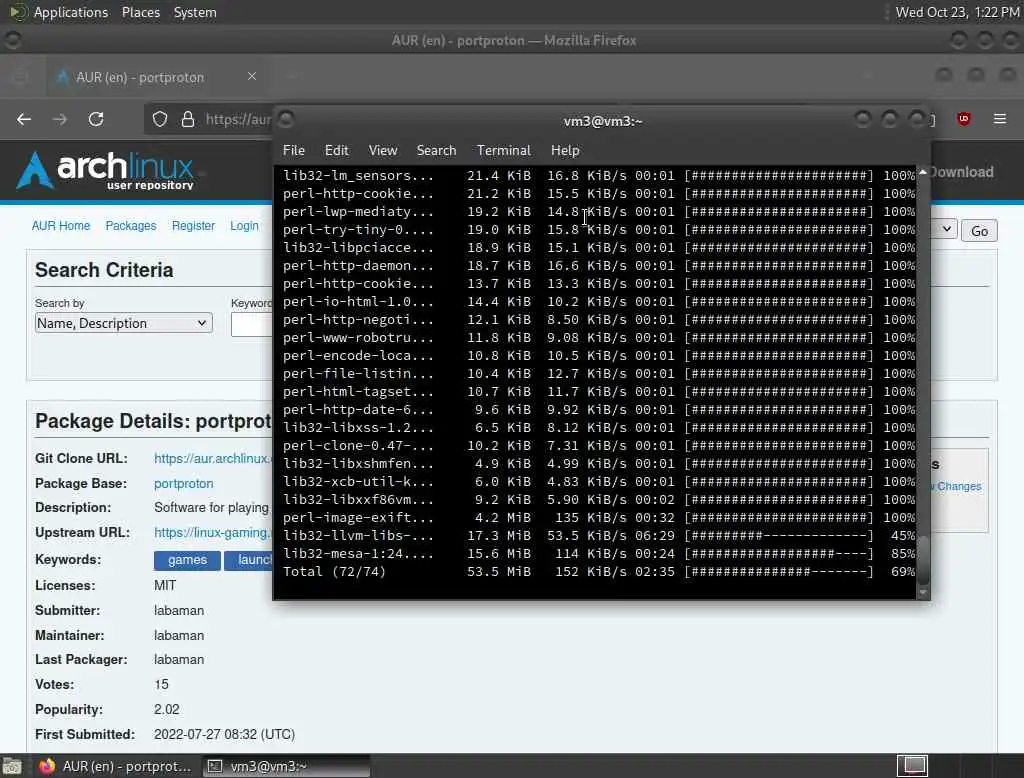Open terminal Help menu
The height and width of the screenshot is (778, 1024).
pyautogui.click(x=565, y=150)
